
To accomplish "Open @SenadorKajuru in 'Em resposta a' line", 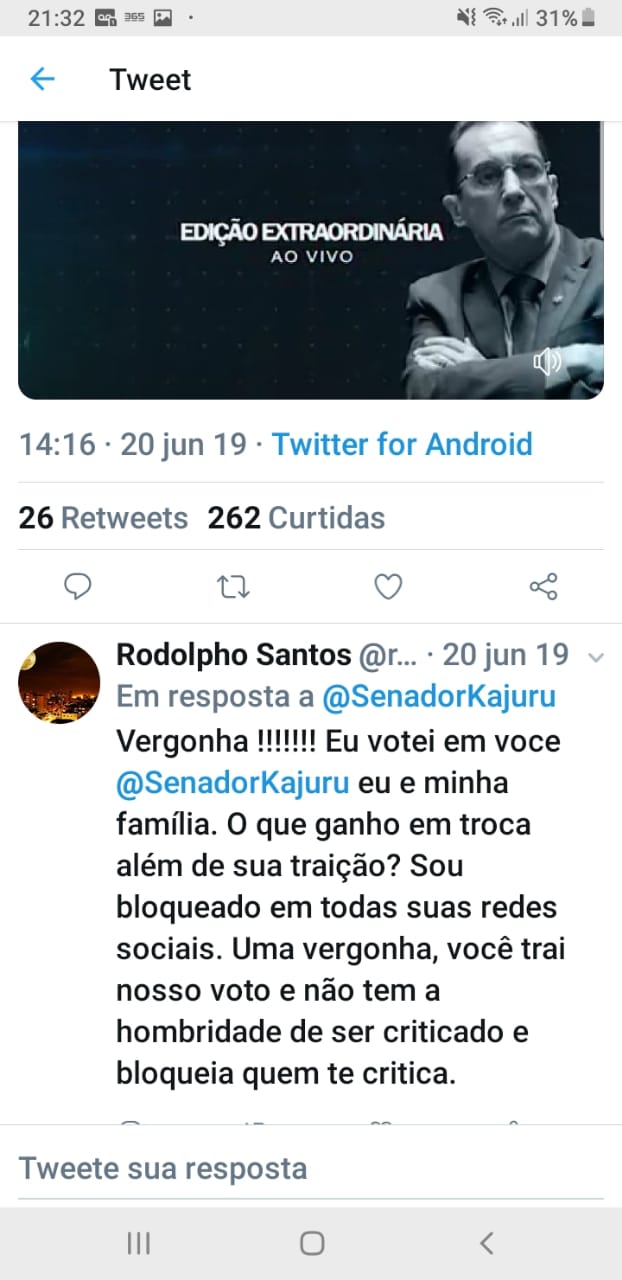I will (x=436, y=698).
